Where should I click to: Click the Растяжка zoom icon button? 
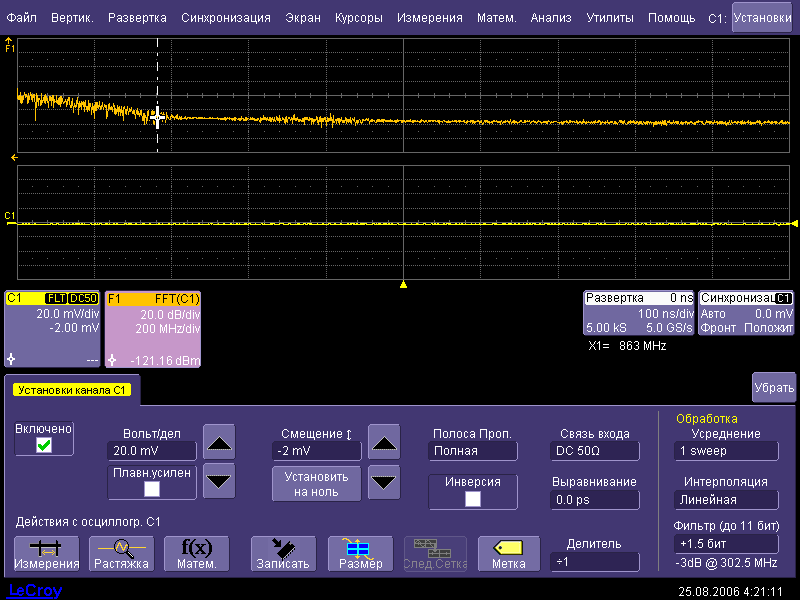click(121, 553)
